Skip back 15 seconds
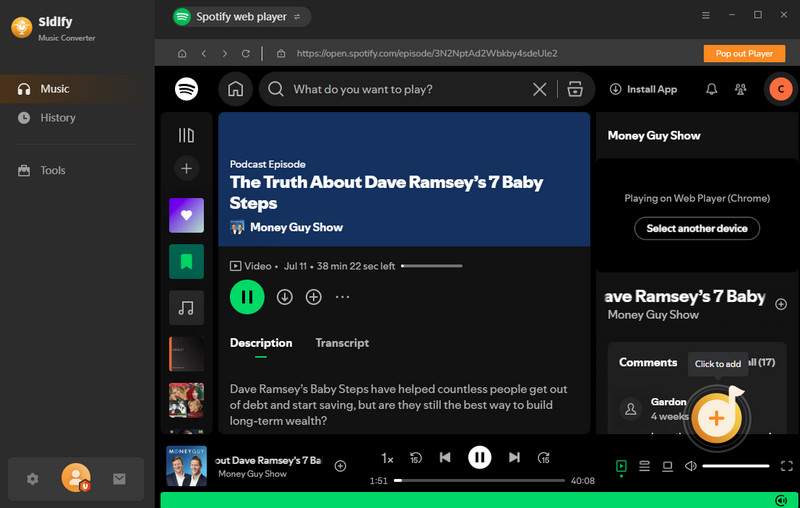This screenshot has height=508, width=800. pyautogui.click(x=416, y=458)
